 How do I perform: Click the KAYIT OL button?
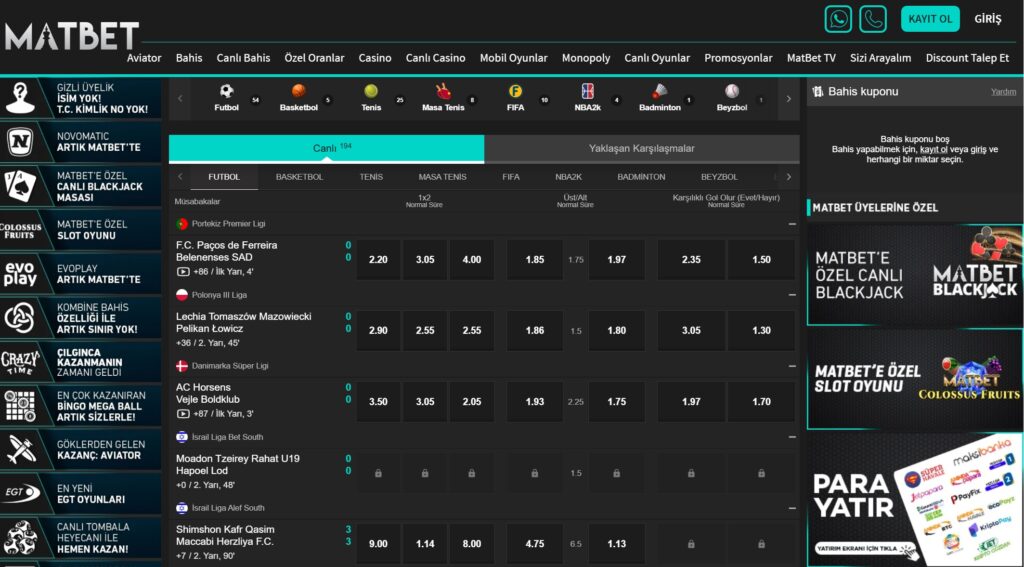[930, 19]
